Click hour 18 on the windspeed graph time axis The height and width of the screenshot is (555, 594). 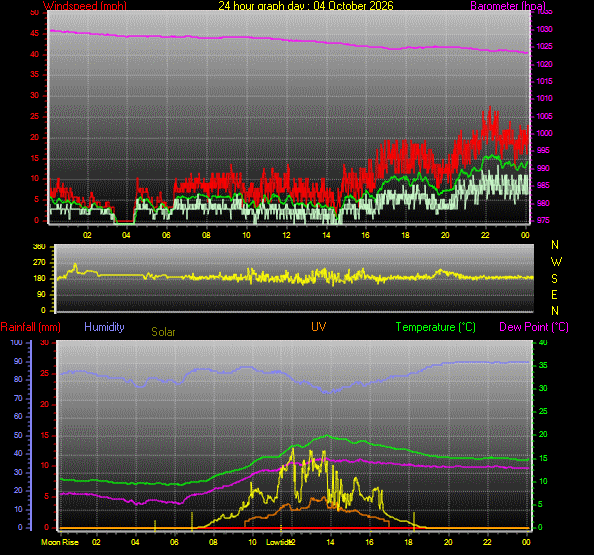point(405,235)
